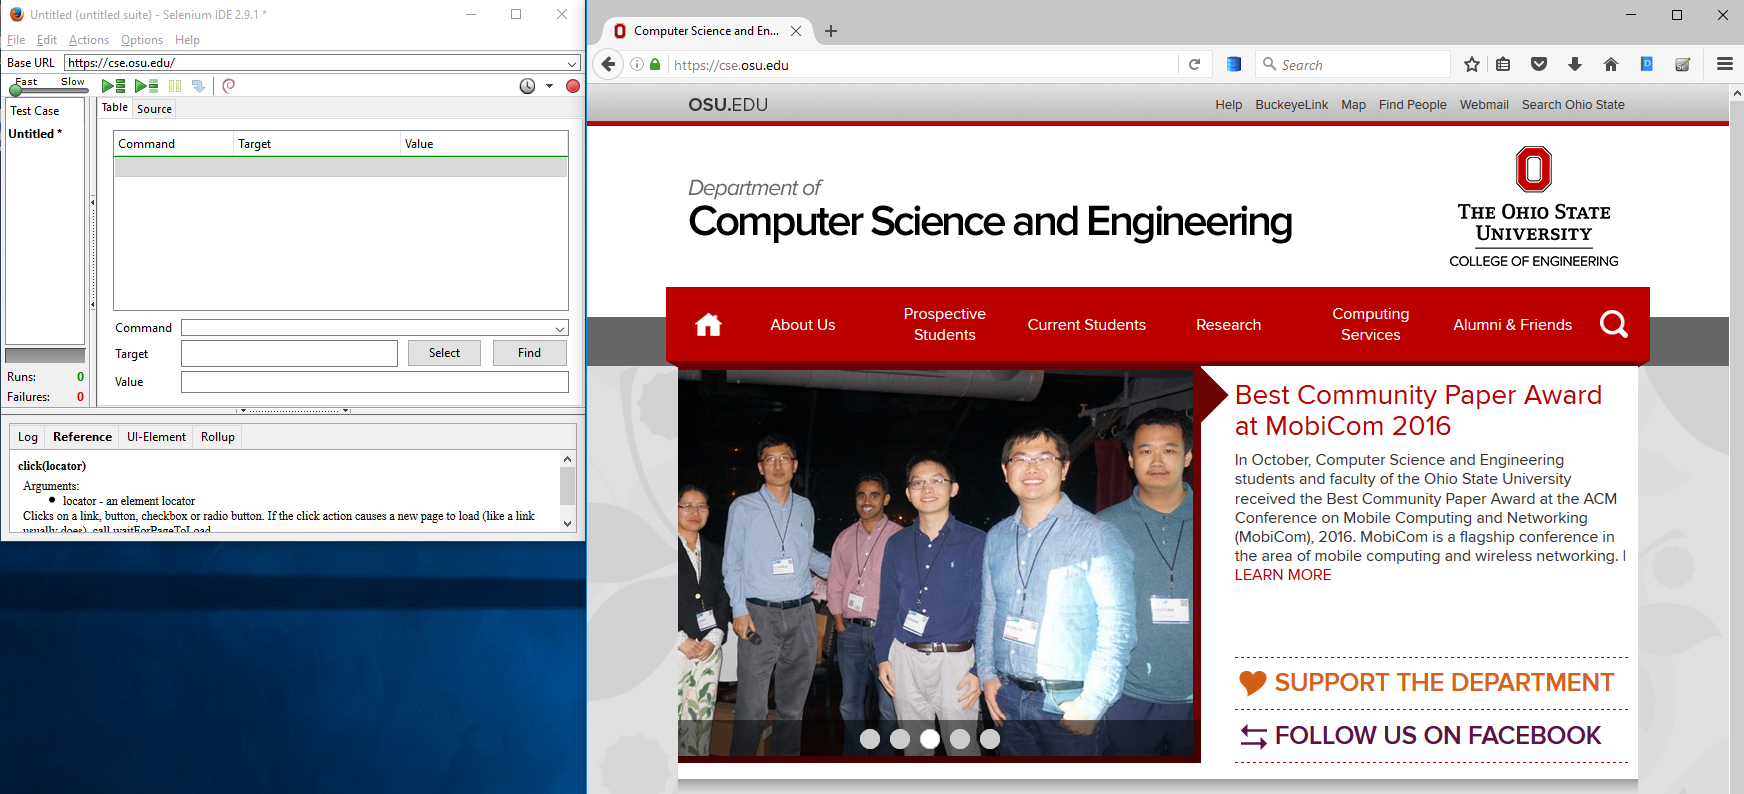Click the Selenium IDE toolbar icon in Firefox
1744x794 pixels.
pyautogui.click(x=1683, y=65)
